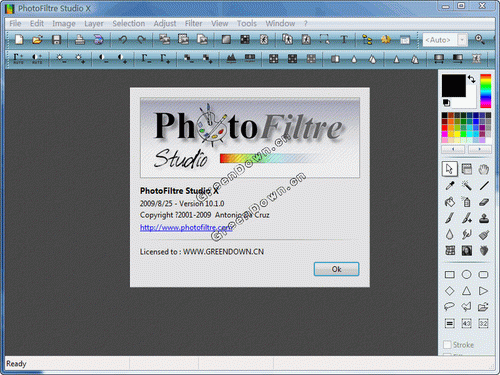
Task: Select the Clone Stamp tool
Action: 484,218
